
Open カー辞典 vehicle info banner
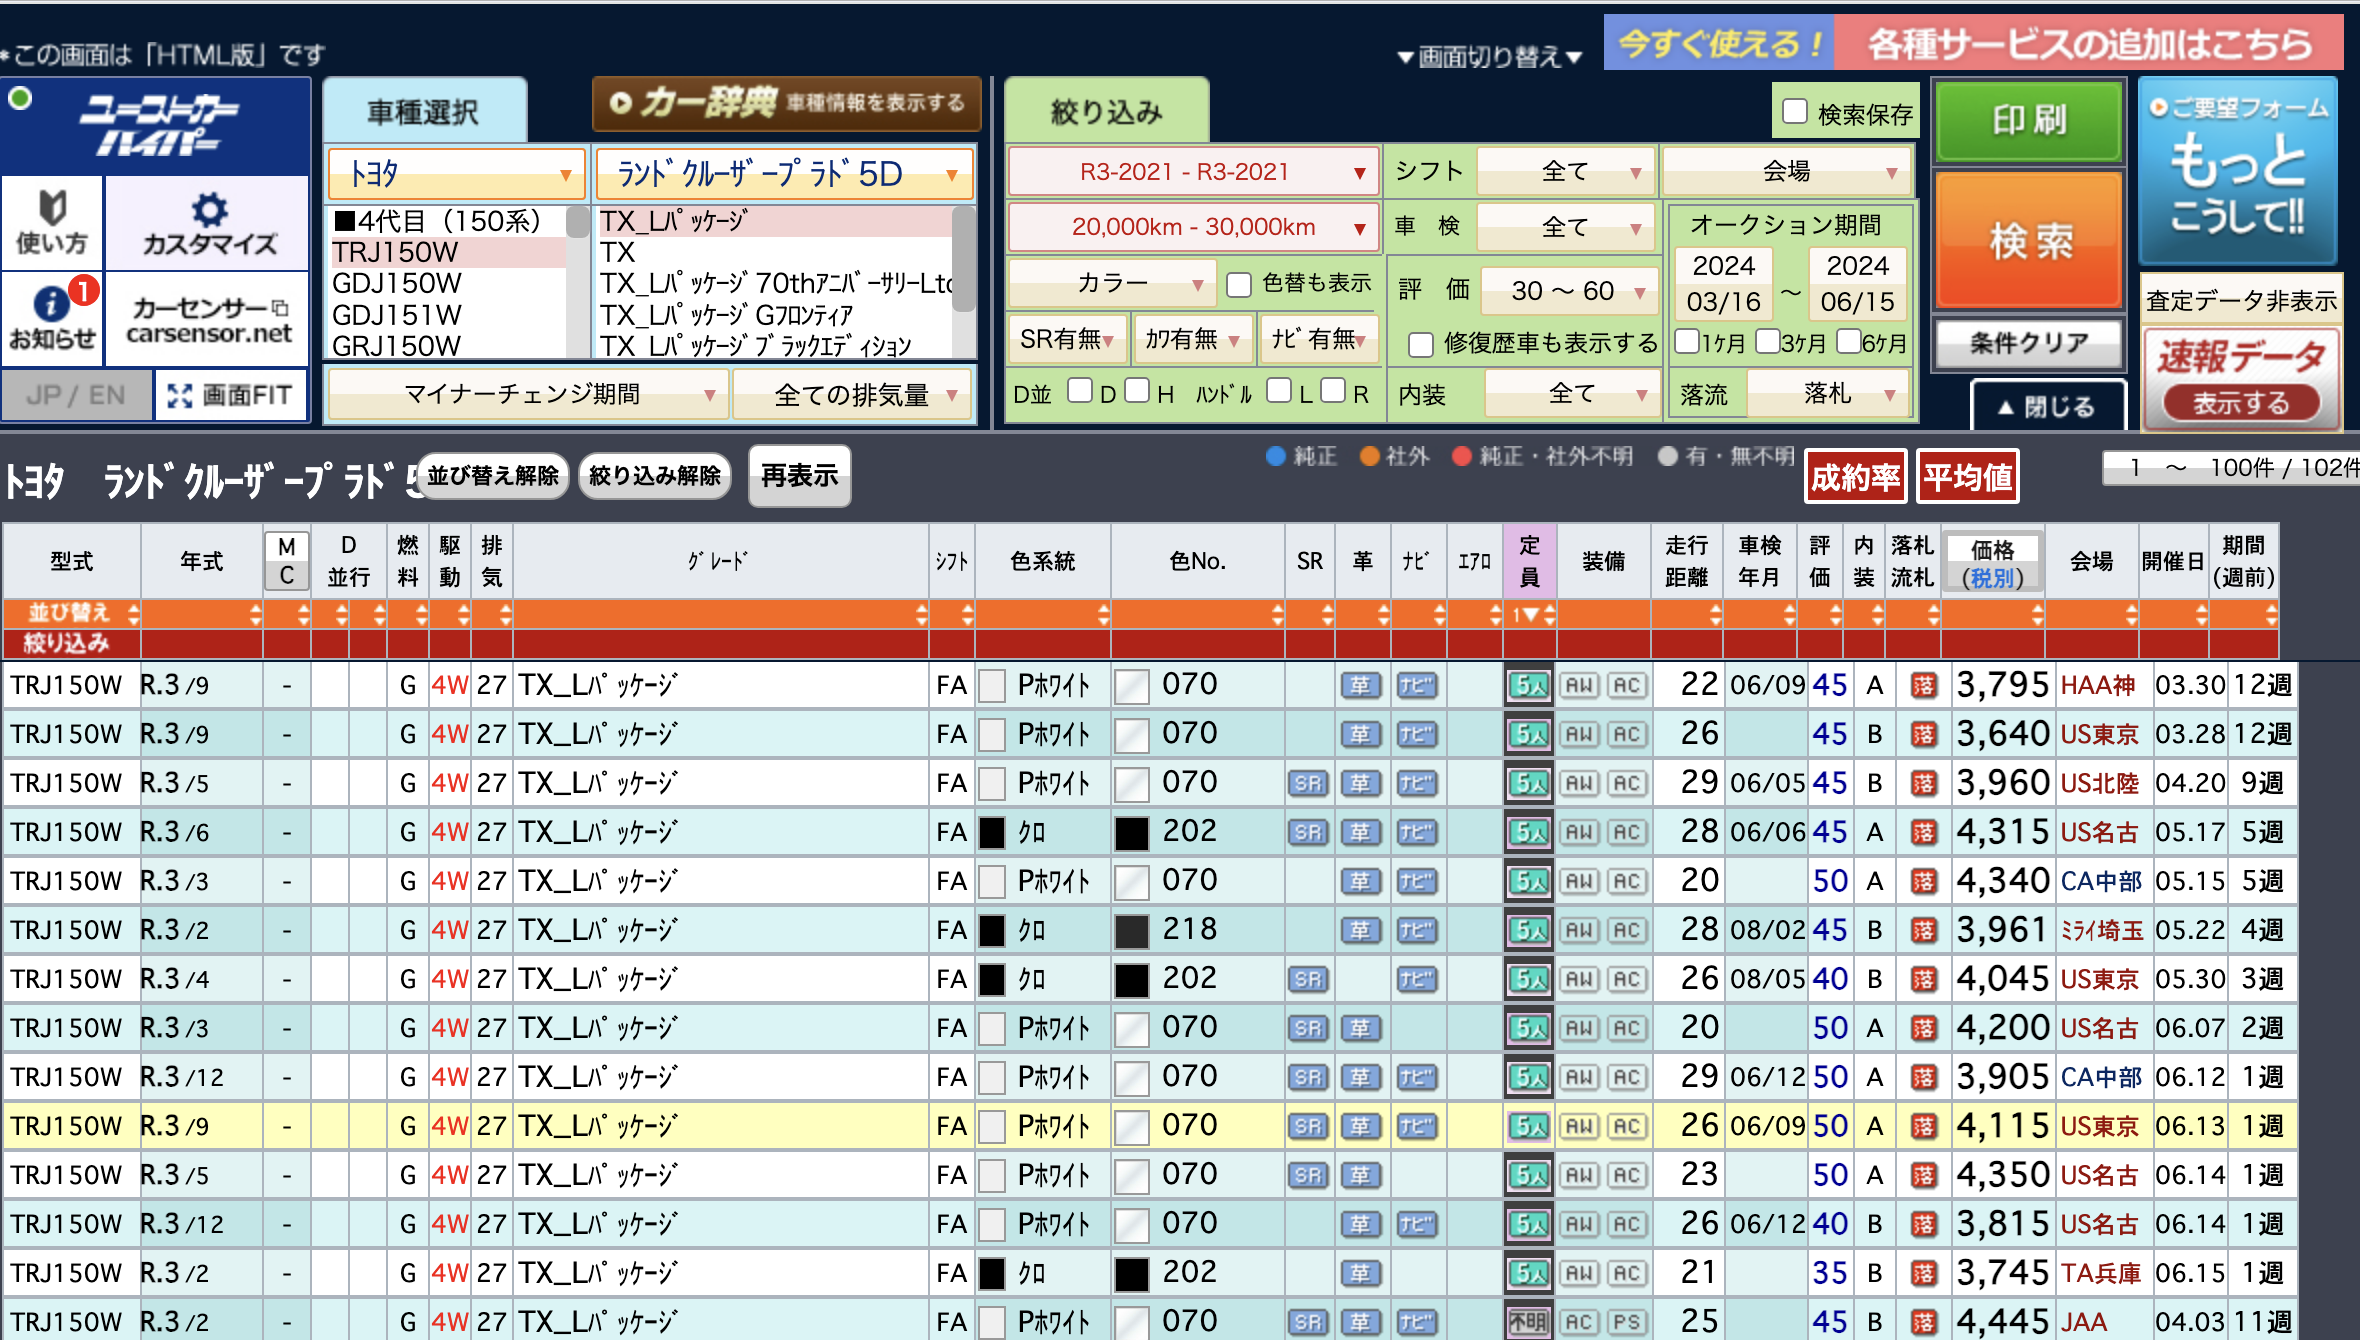[x=787, y=103]
